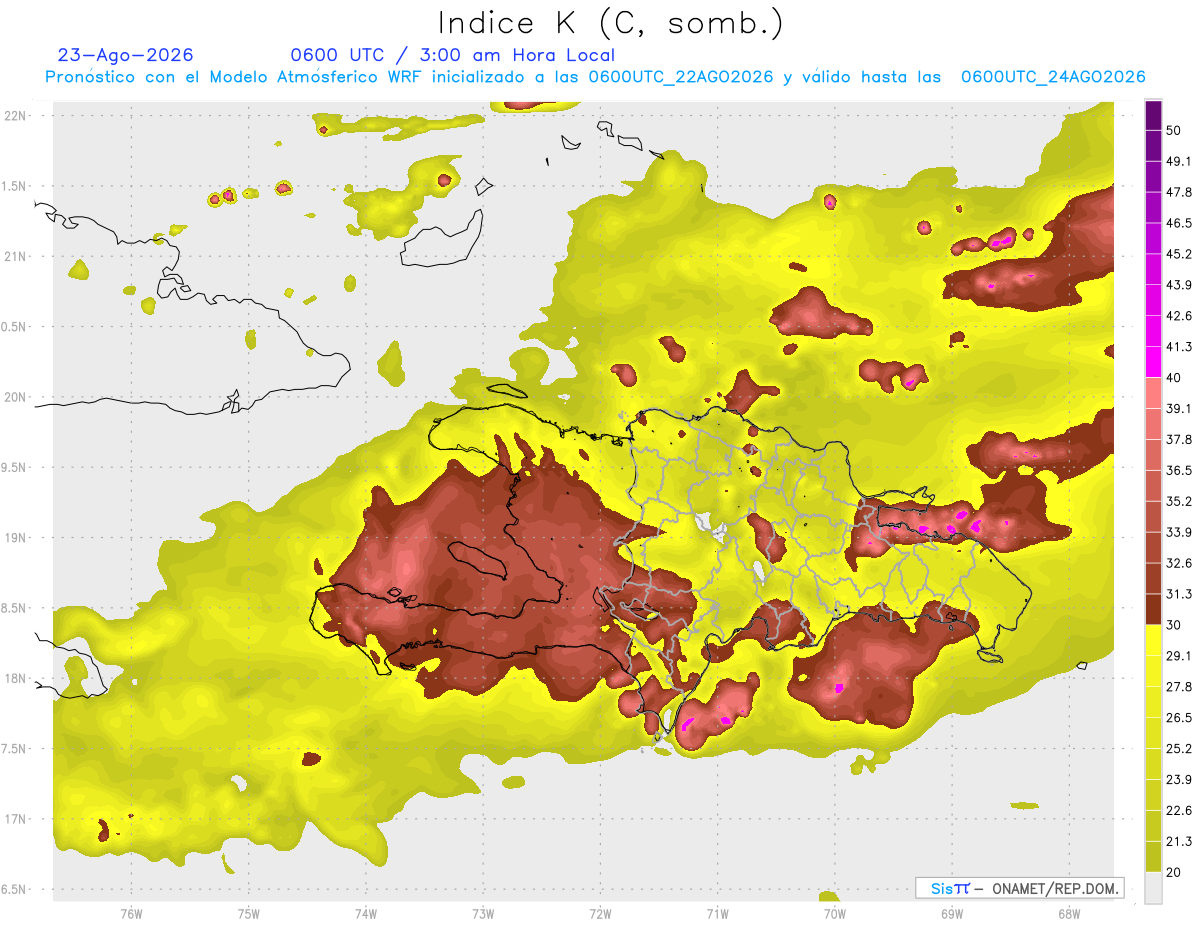Pick the magenta colorbar segment between 40 and 41.3
Screen dimensions: 1200x927
(x=1153, y=362)
